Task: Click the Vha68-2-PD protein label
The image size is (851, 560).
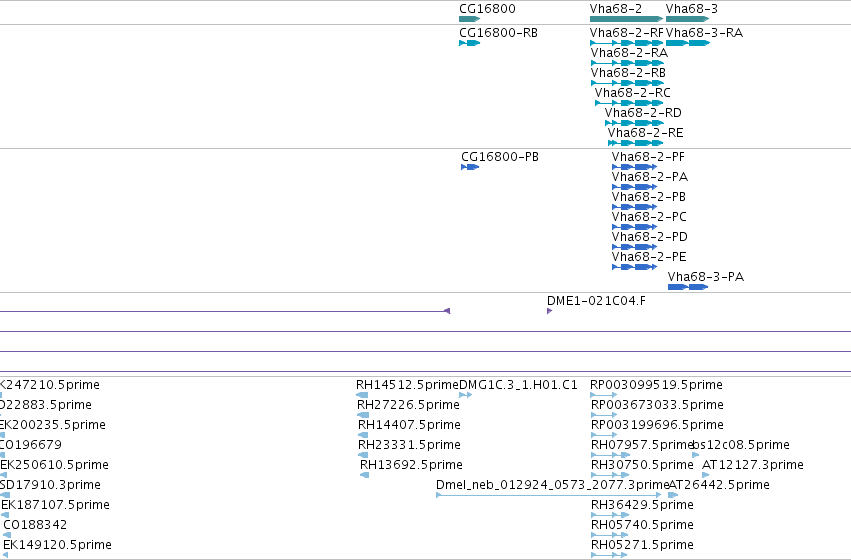Action: (x=650, y=237)
